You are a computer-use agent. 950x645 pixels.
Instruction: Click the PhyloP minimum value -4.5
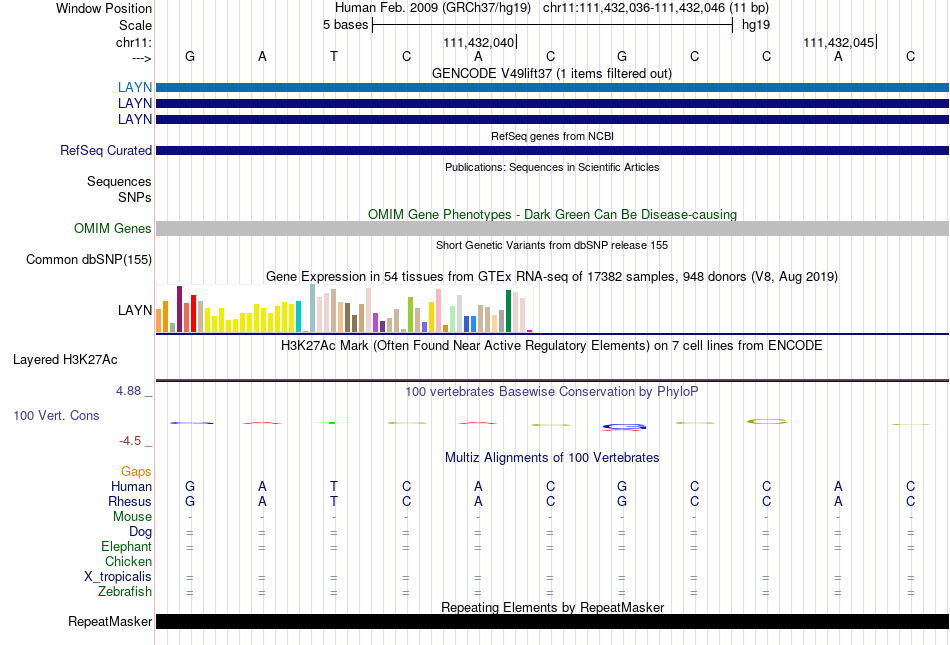(x=130, y=441)
